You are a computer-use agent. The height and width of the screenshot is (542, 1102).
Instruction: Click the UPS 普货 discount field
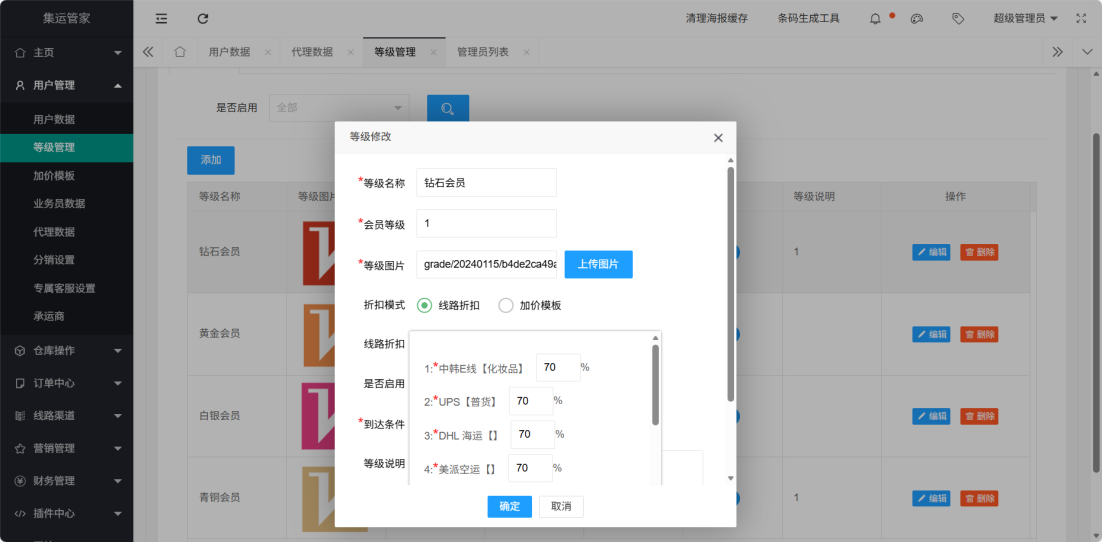pyautogui.click(x=531, y=401)
